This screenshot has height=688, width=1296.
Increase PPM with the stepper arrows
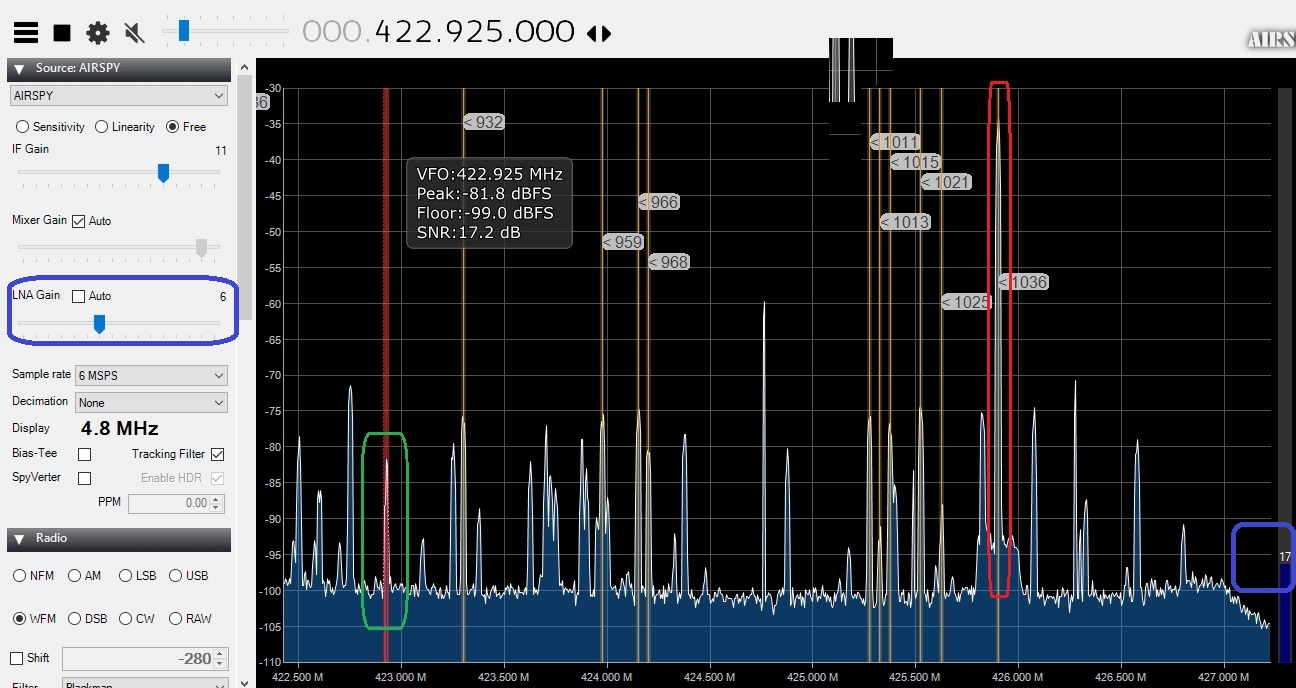218,499
